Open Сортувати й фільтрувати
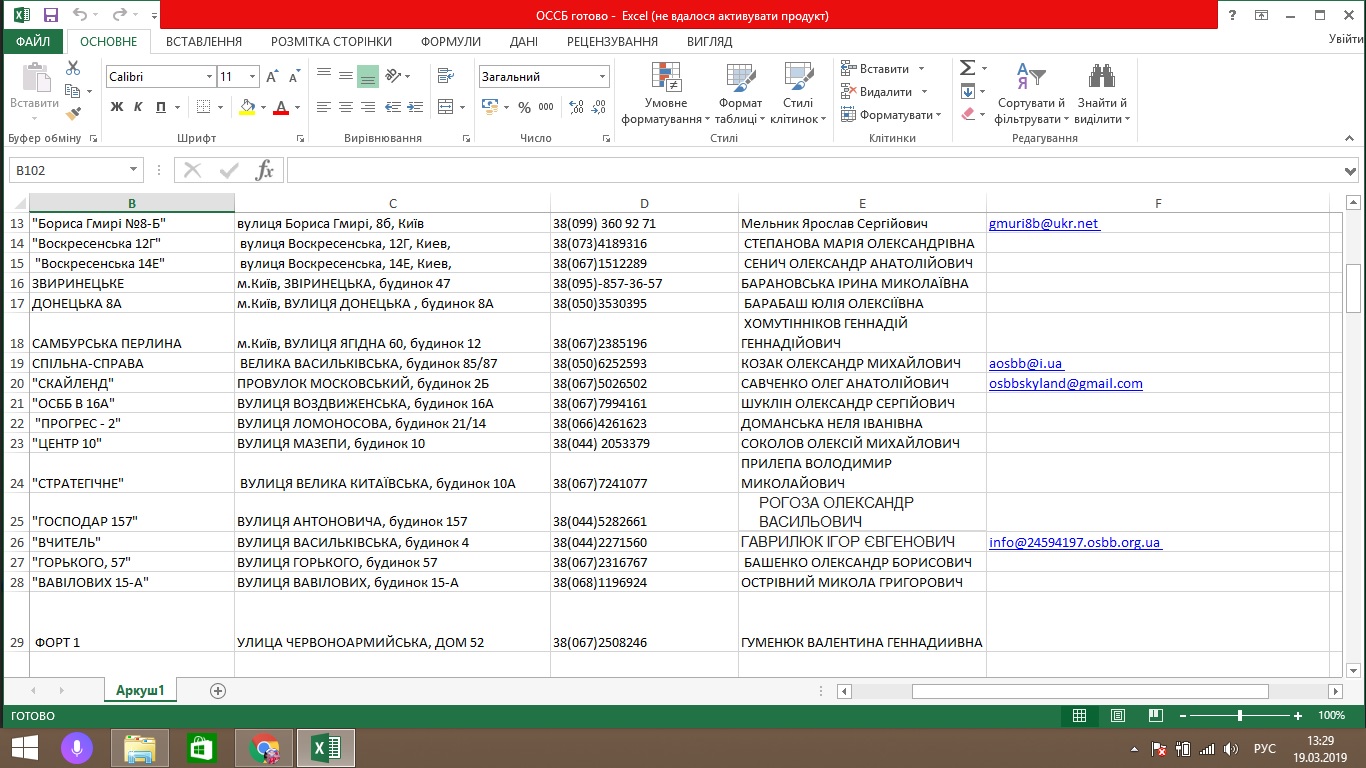The width and height of the screenshot is (1366, 768). tap(1030, 94)
